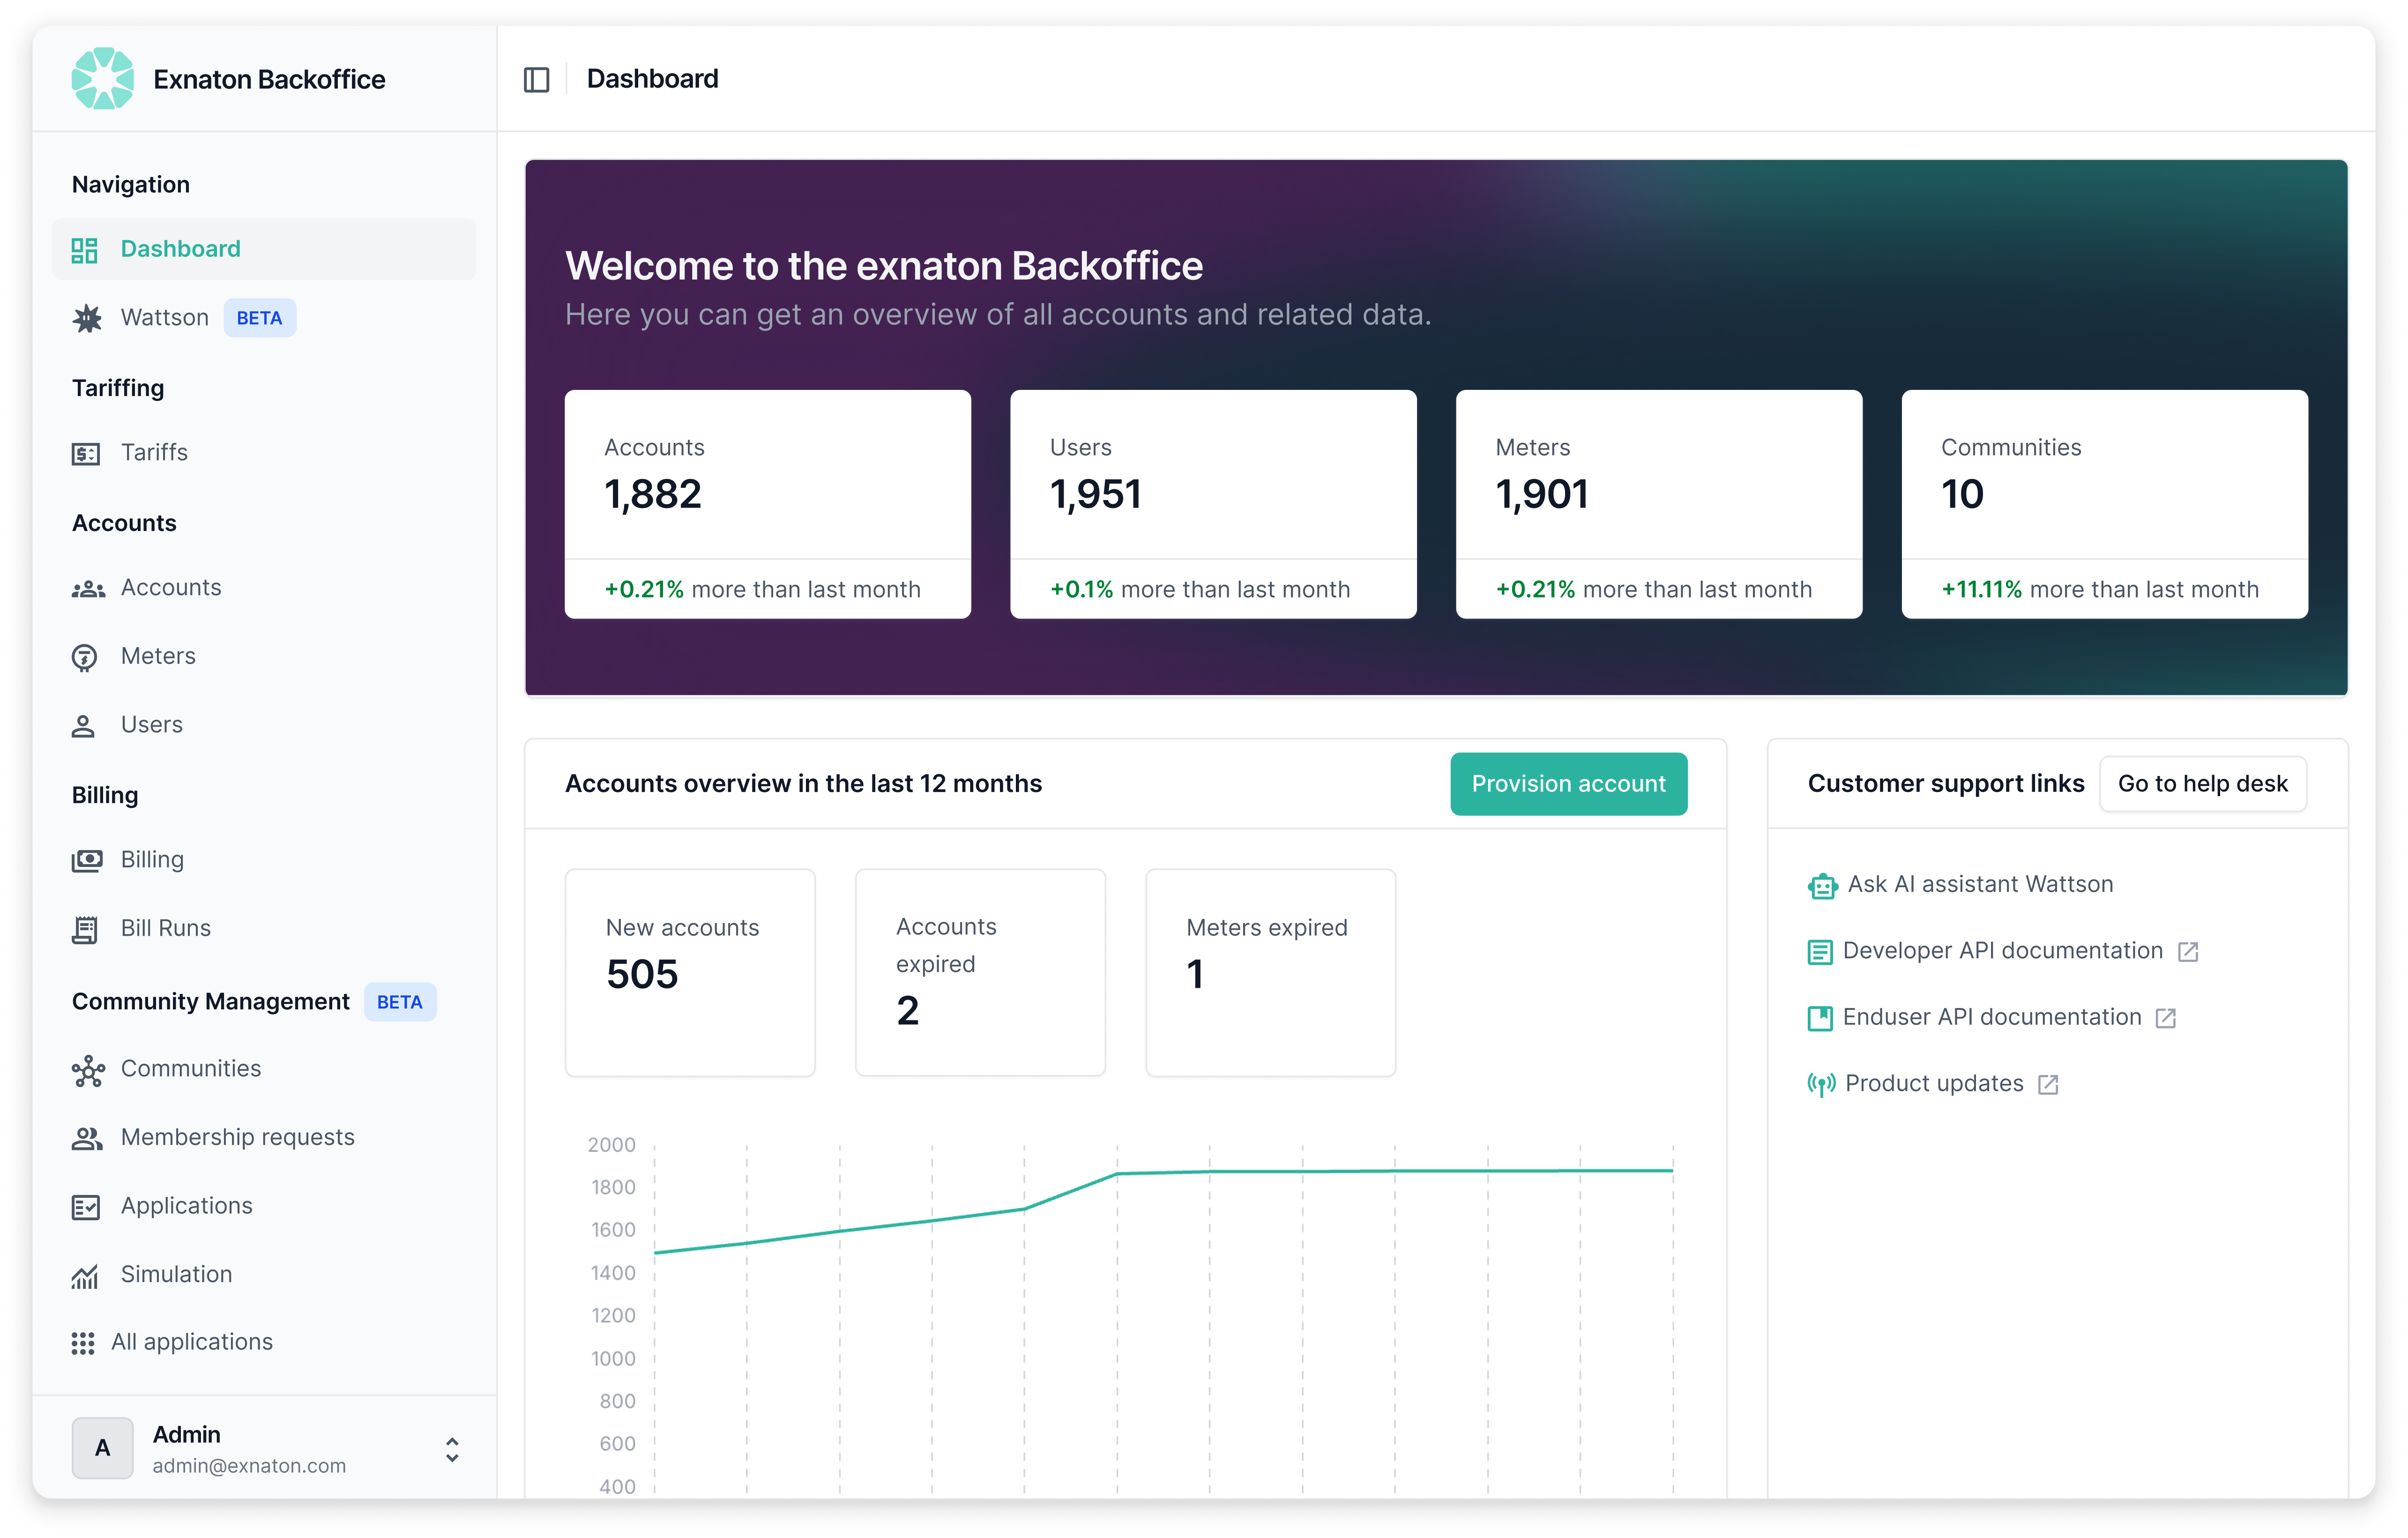This screenshot has width=2408, height=1538.
Task: Click the 2000 axis label on chart
Action: [x=611, y=1145]
